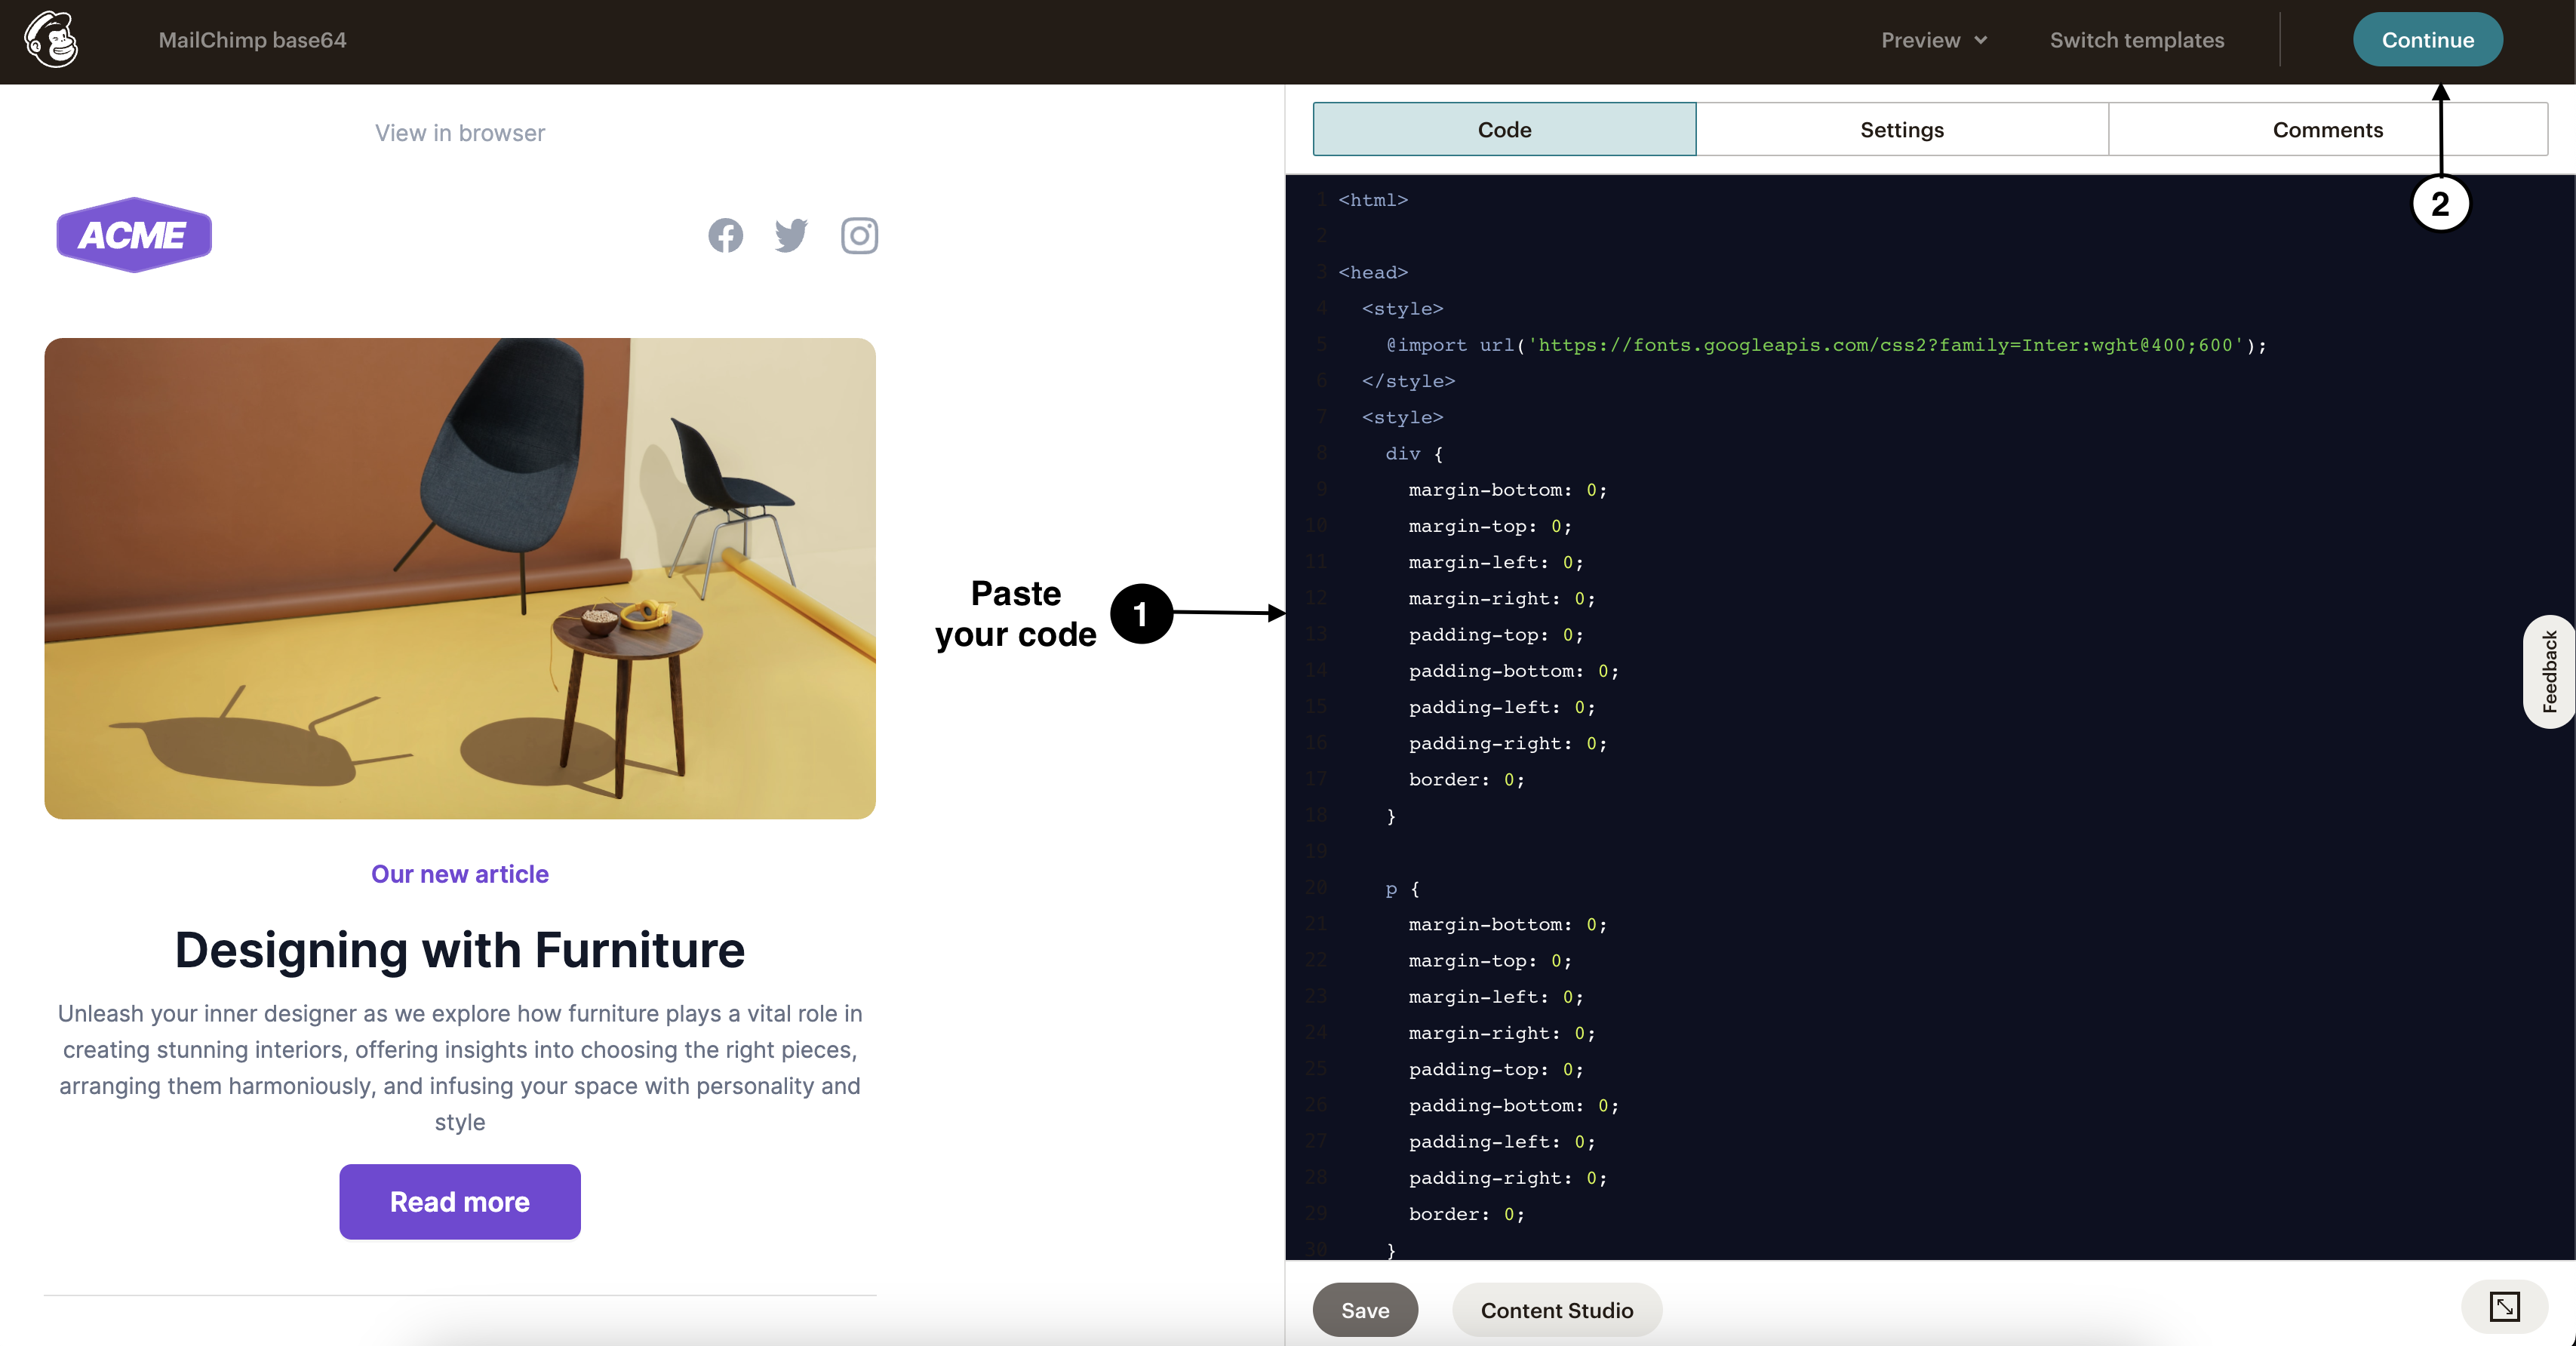Click line 16 'padding-right: 0;' code

tap(1507, 743)
